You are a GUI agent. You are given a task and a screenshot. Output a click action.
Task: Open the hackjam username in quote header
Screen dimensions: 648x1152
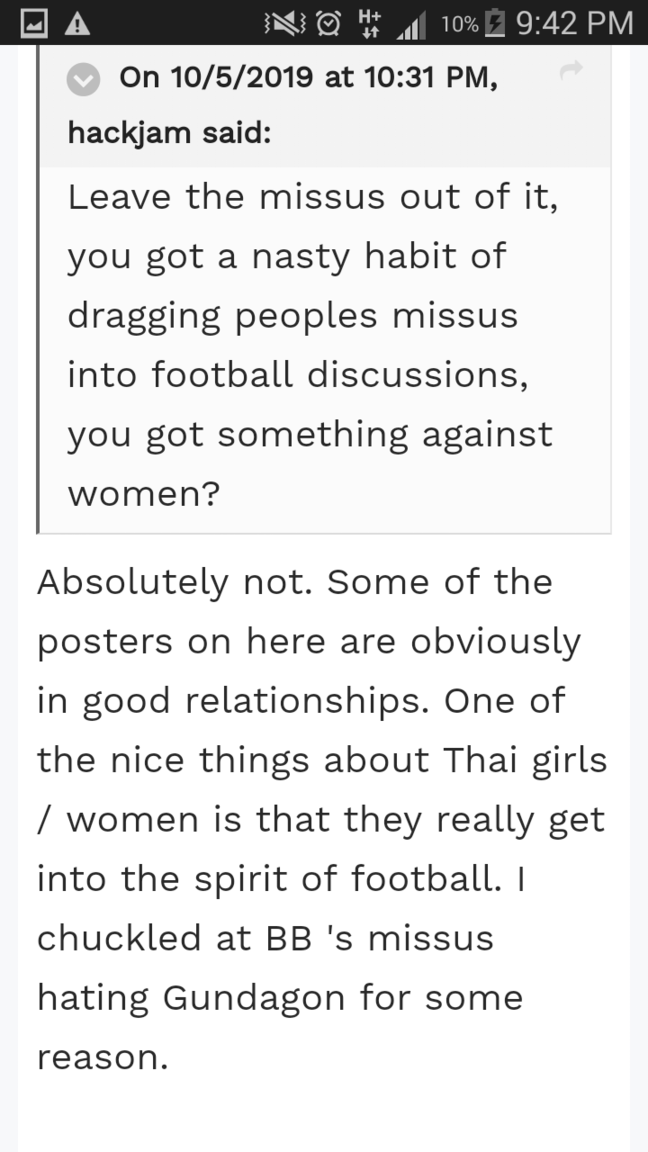coord(129,133)
